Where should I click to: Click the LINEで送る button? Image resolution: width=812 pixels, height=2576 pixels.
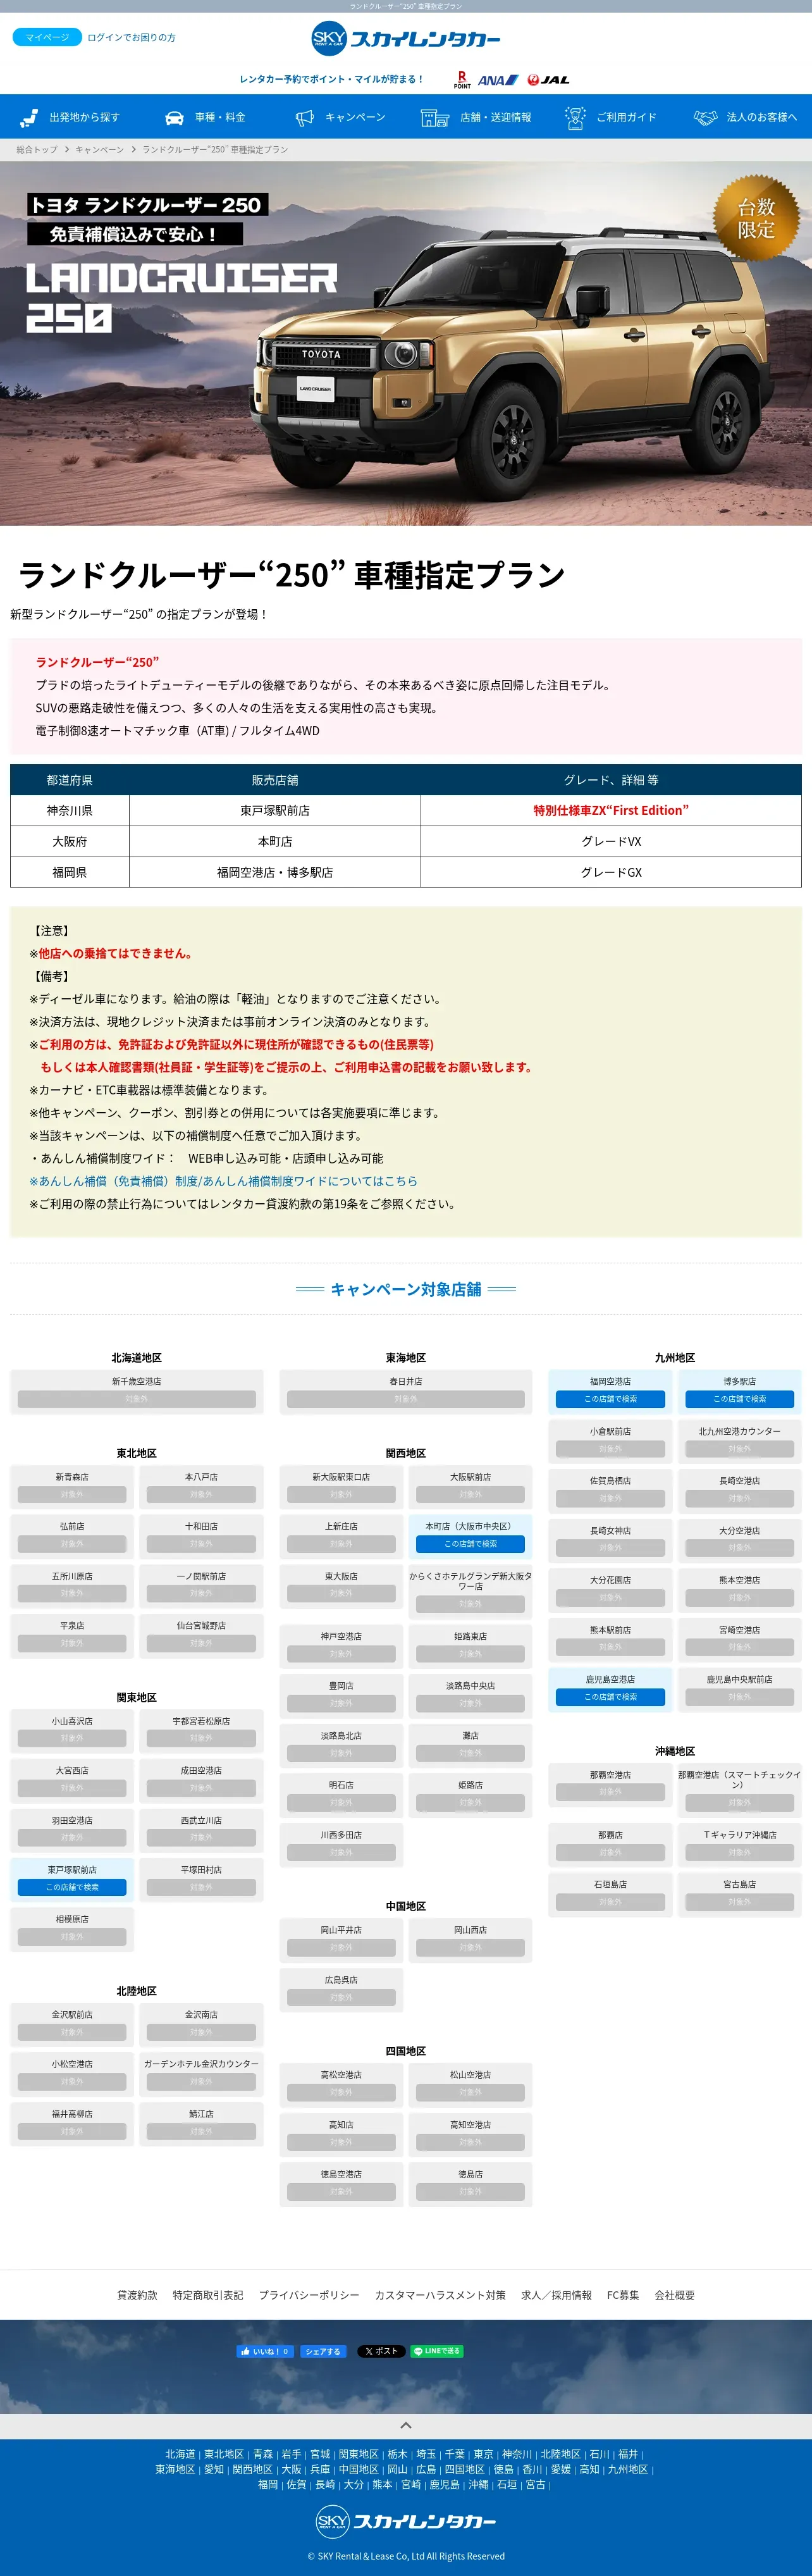point(437,2351)
